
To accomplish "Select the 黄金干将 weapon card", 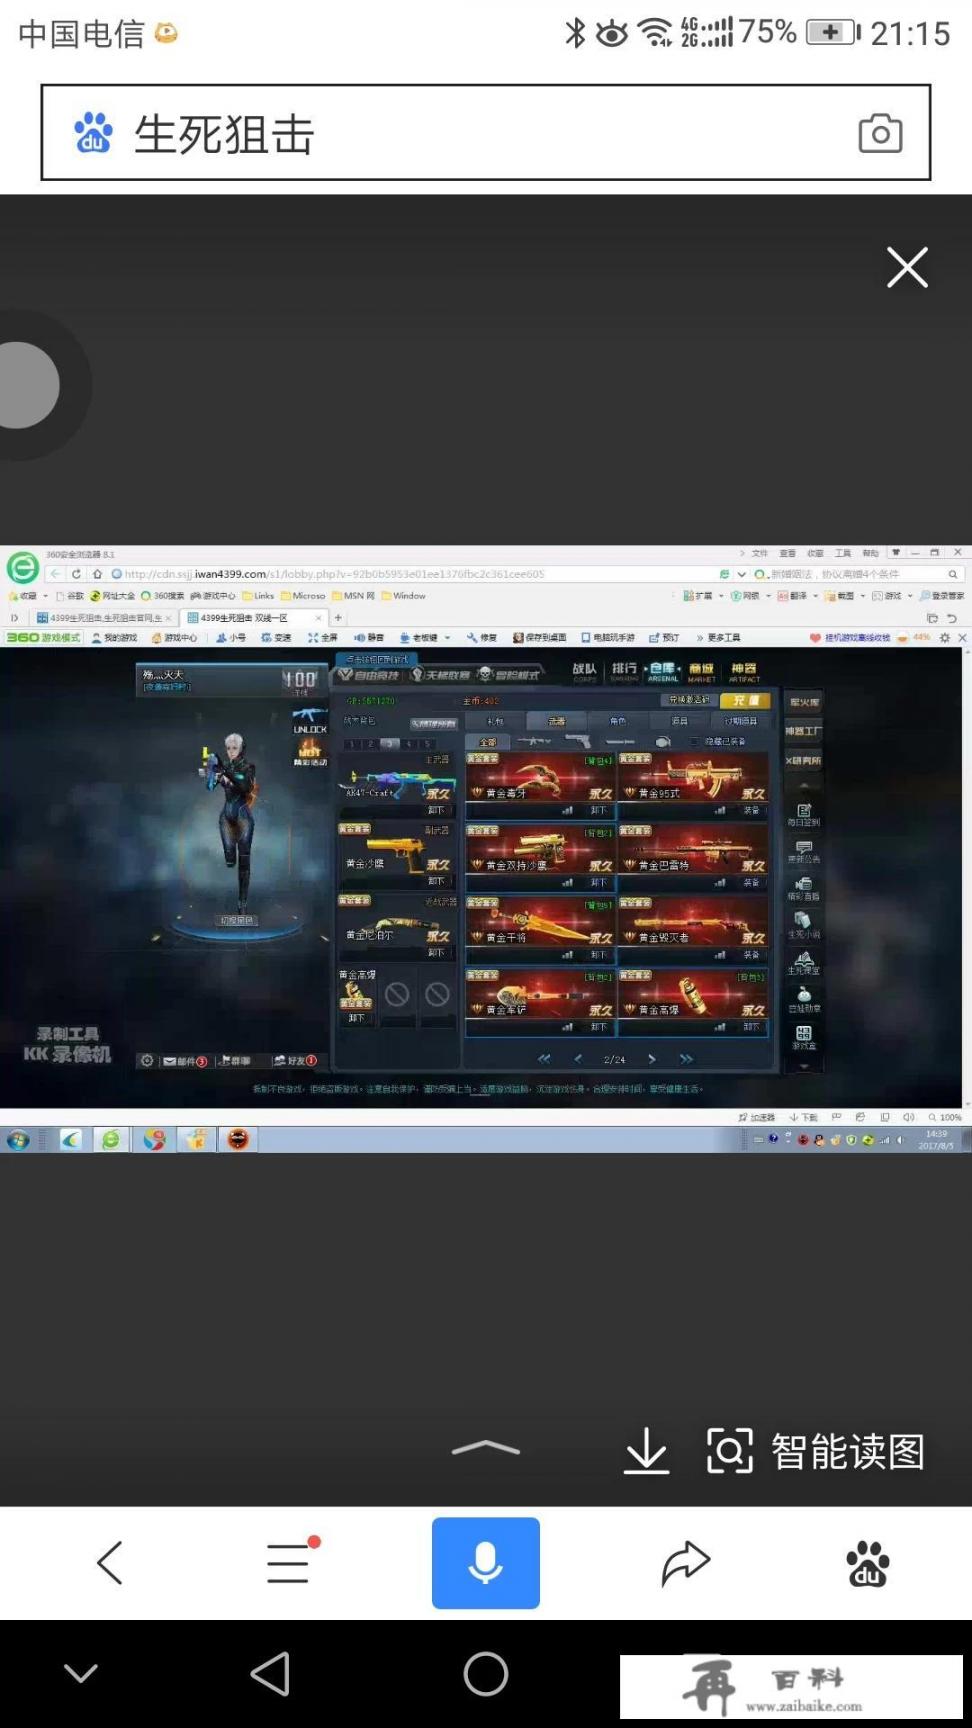I will click(540, 928).
